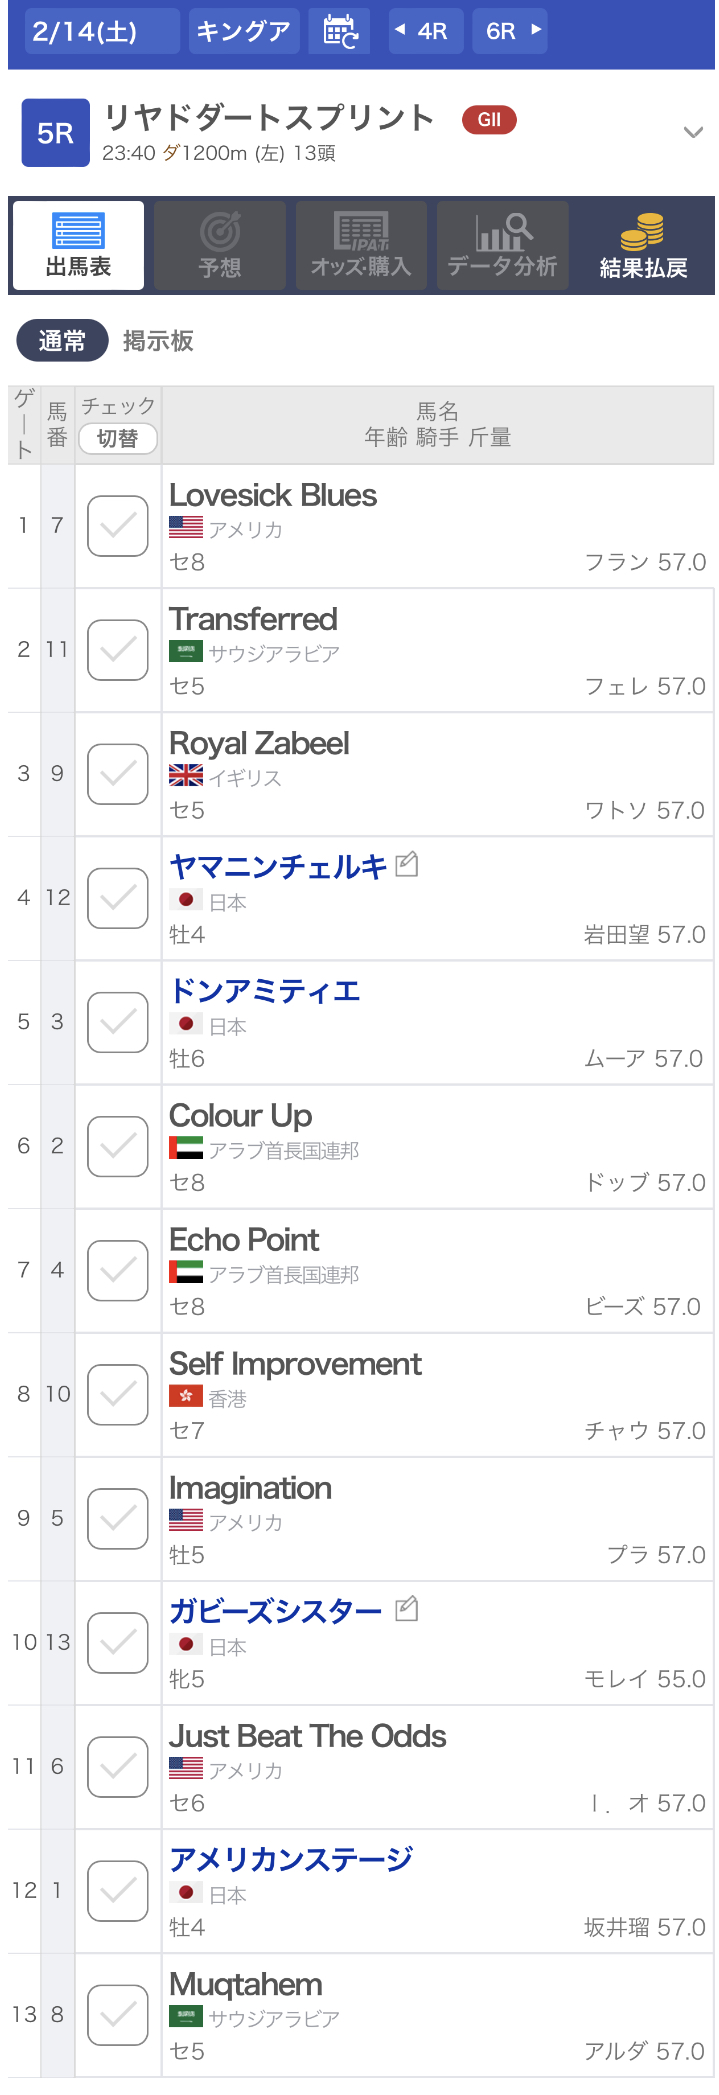
Task: Expand the race details chevron
Action: [693, 133]
